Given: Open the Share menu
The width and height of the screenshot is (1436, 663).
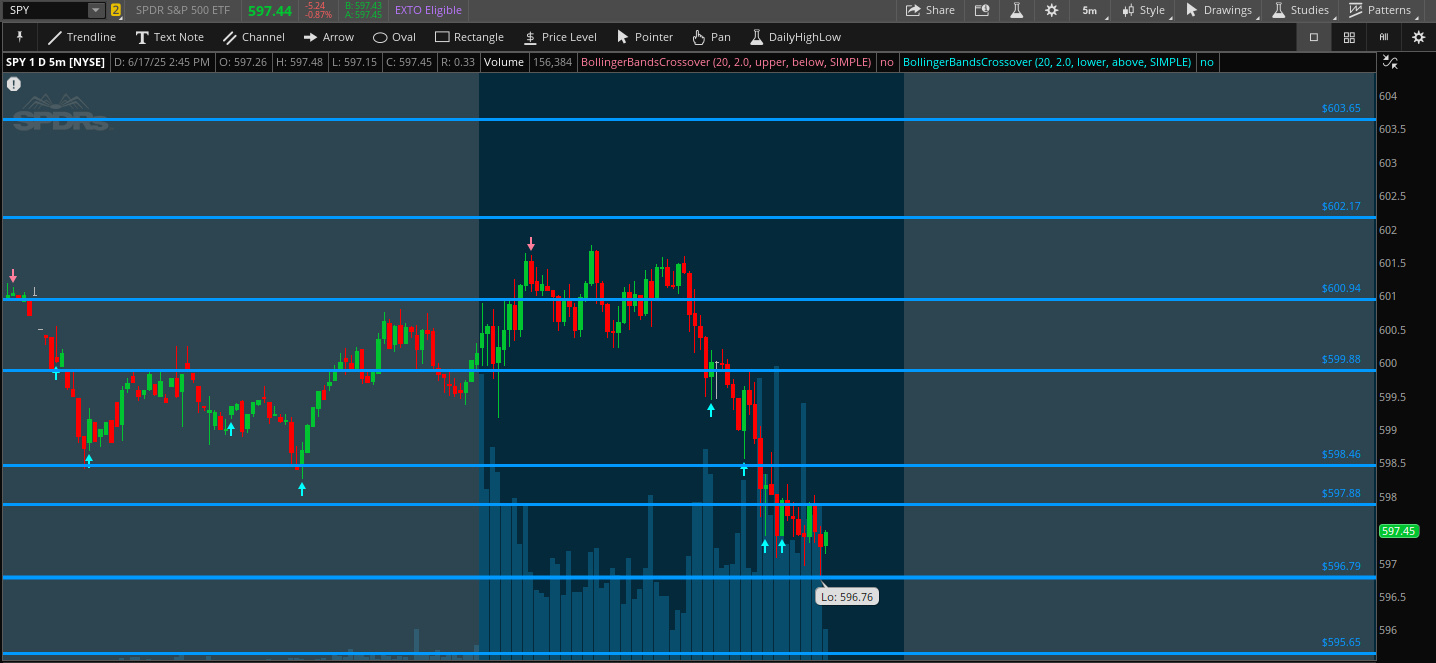Looking at the screenshot, I should pyautogui.click(x=930, y=10).
